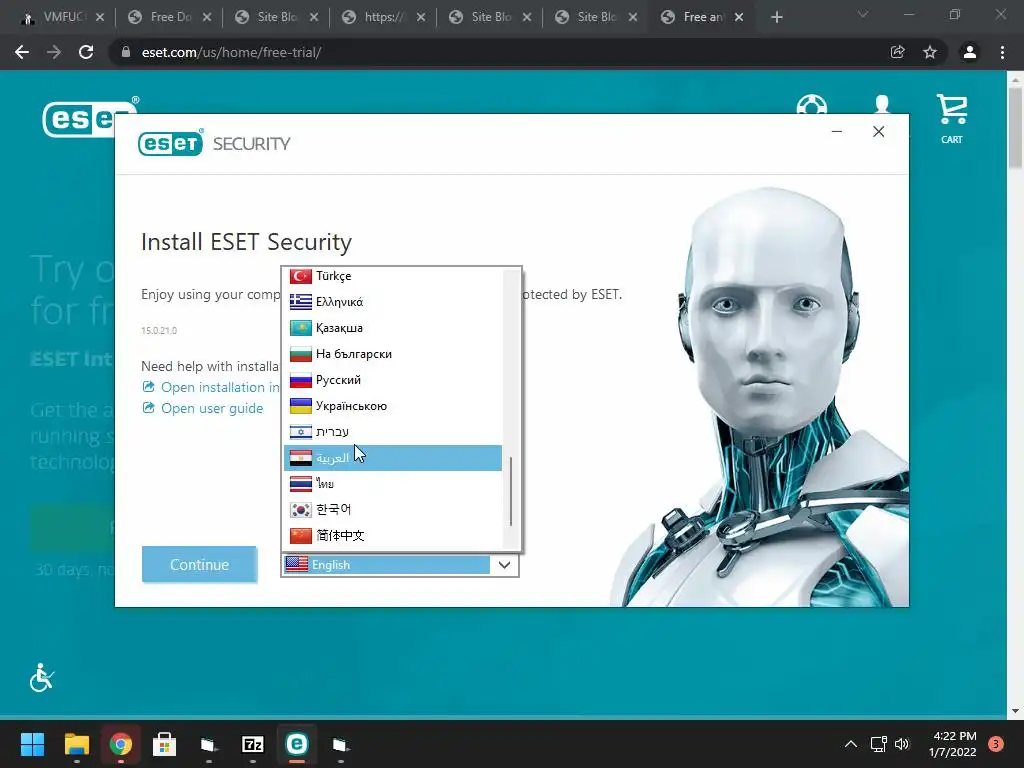This screenshot has width=1024, height=768.
Task: Minimize the ESET Security installer dialog
Action: coord(837,132)
